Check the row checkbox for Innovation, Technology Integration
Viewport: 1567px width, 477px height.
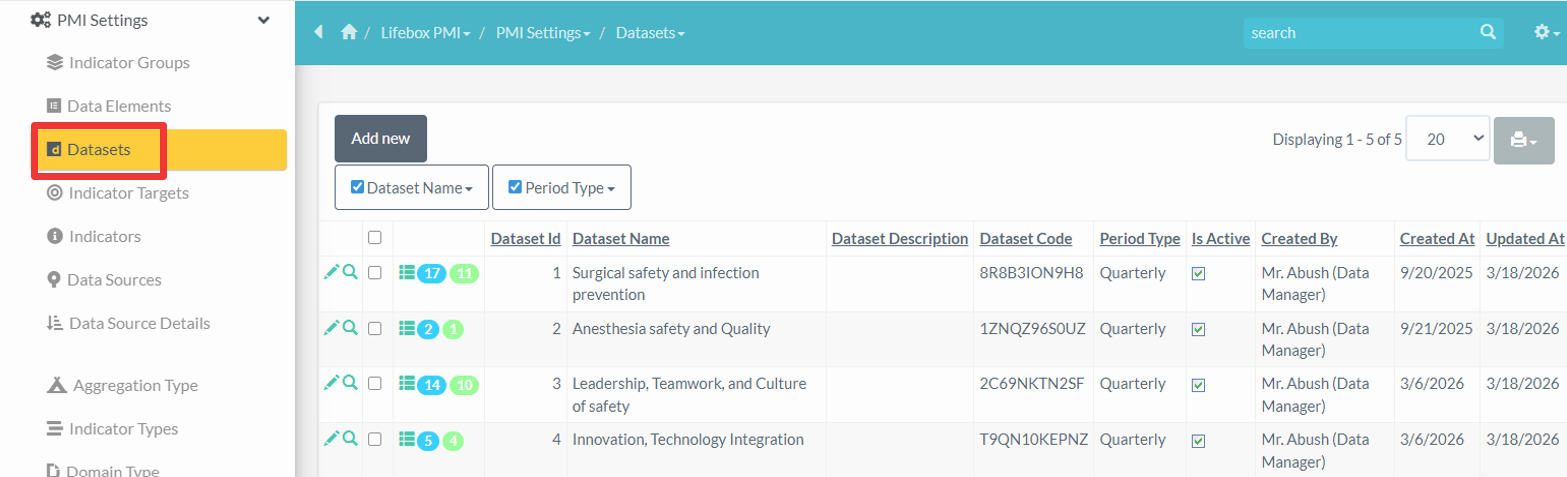coord(375,439)
